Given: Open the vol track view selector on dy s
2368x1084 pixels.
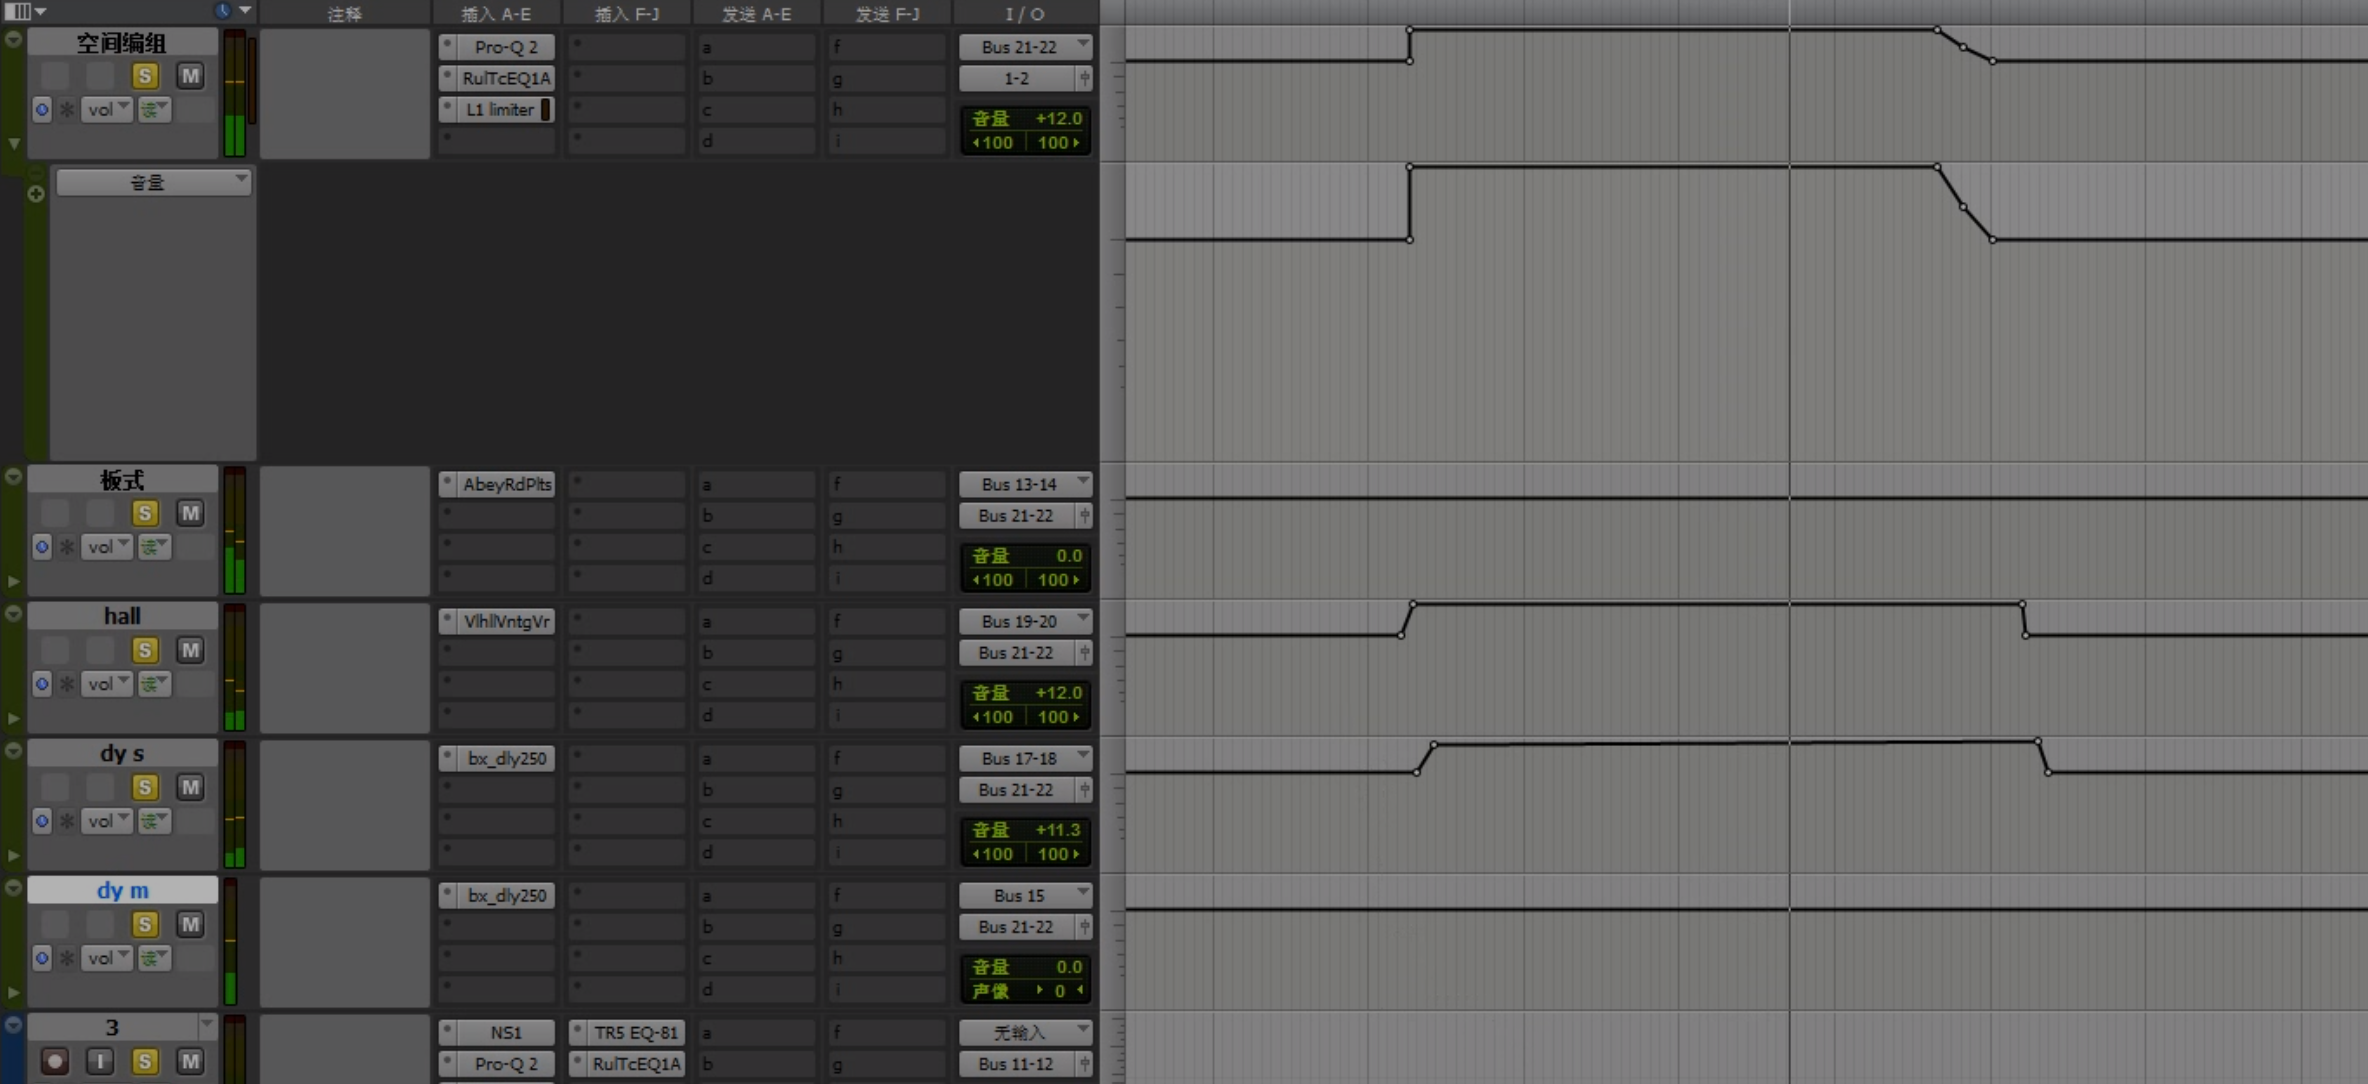Looking at the screenshot, I should click(107, 821).
